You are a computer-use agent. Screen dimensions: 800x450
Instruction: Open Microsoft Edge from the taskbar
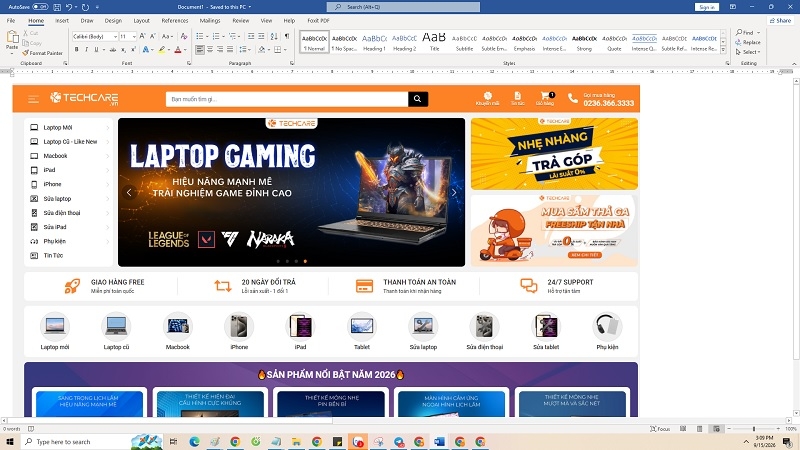[194, 442]
